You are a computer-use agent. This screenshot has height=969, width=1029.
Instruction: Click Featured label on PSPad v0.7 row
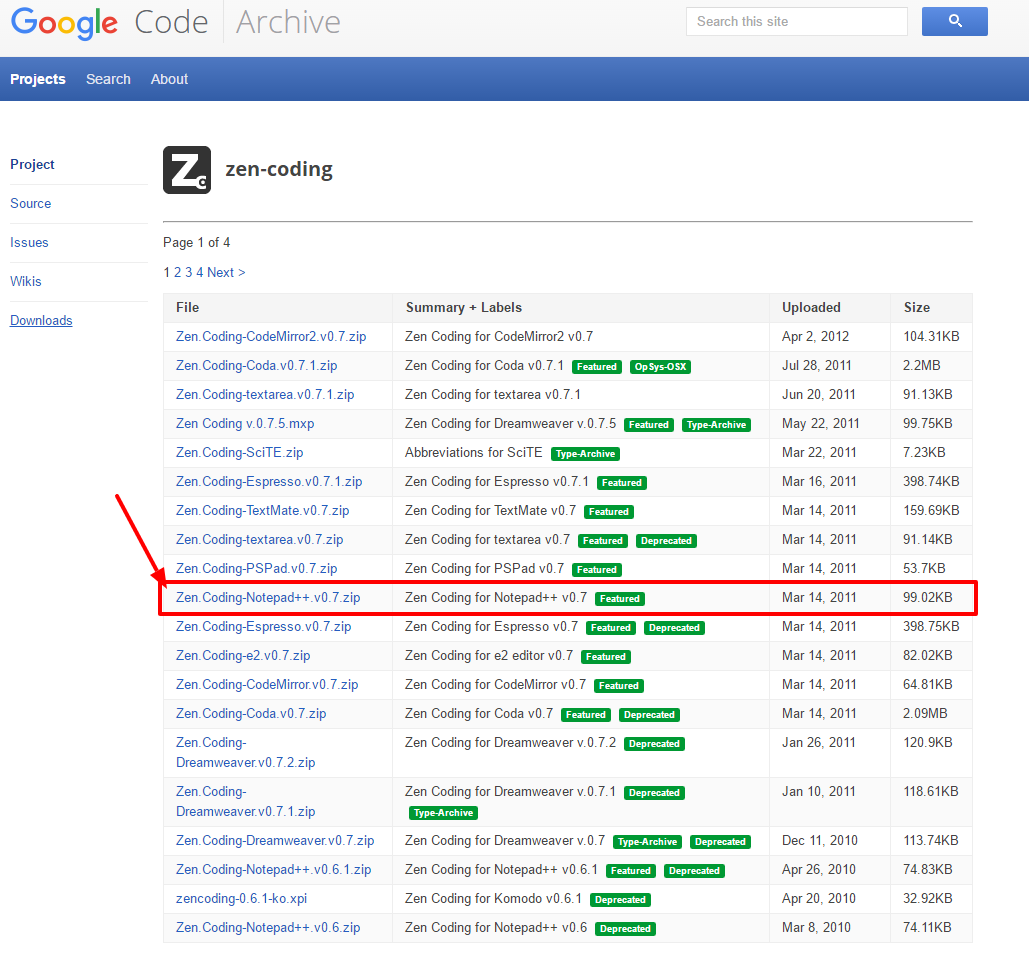[x=597, y=569]
